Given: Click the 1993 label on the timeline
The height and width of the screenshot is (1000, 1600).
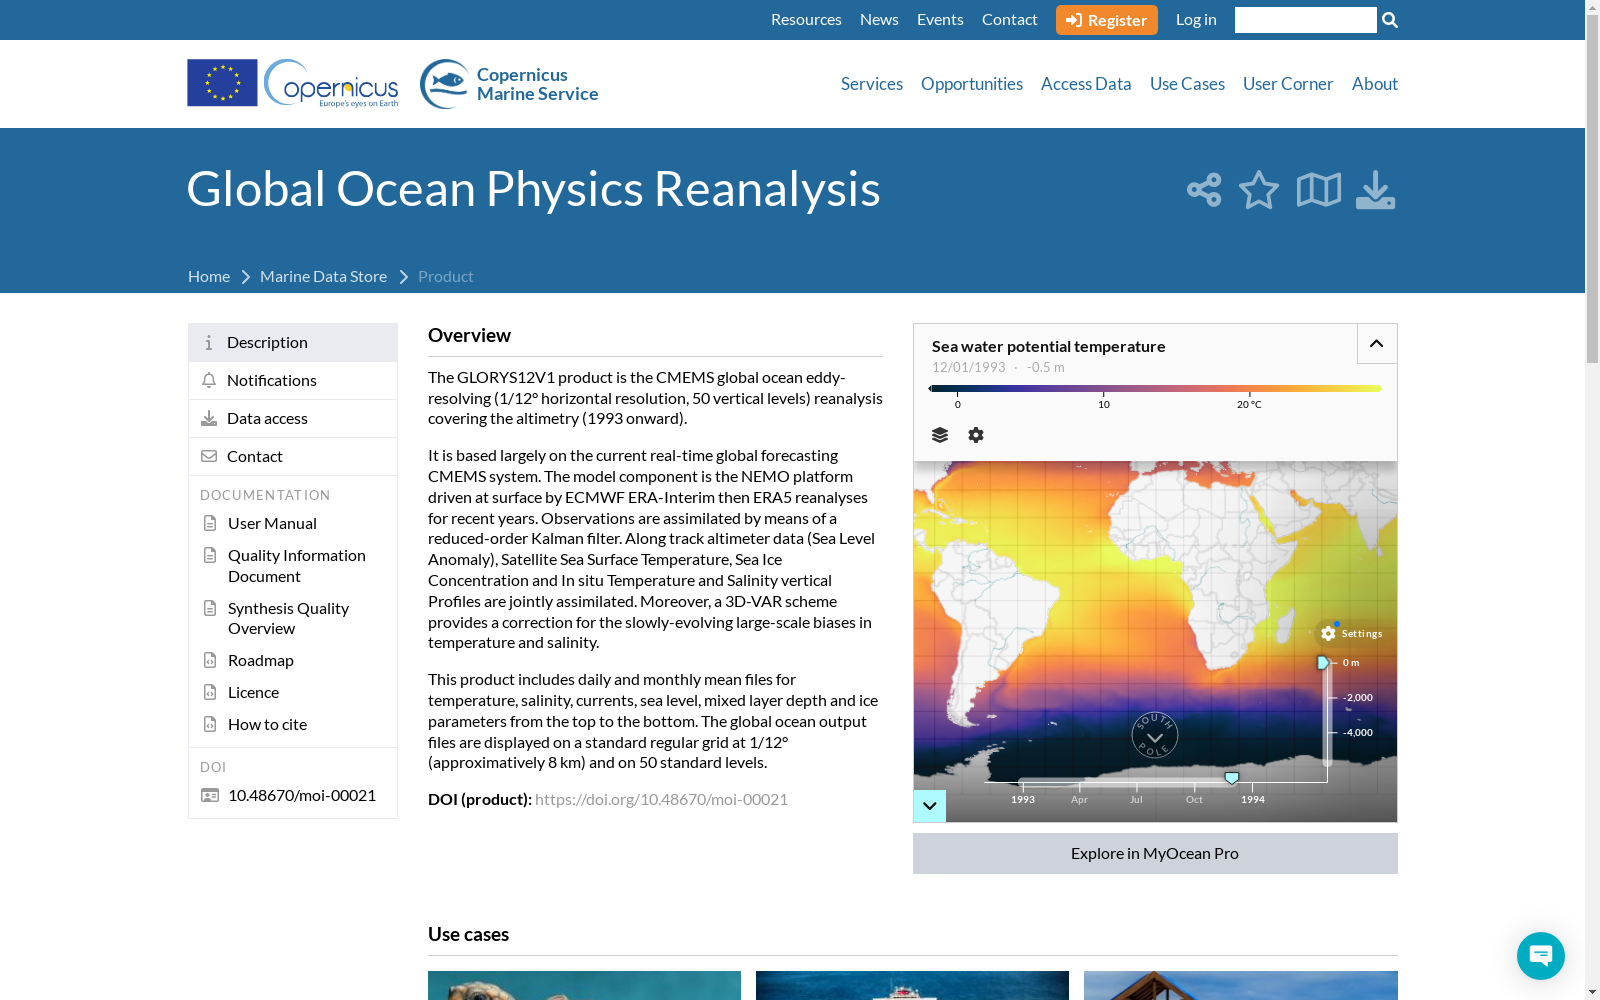Looking at the screenshot, I should (1023, 800).
